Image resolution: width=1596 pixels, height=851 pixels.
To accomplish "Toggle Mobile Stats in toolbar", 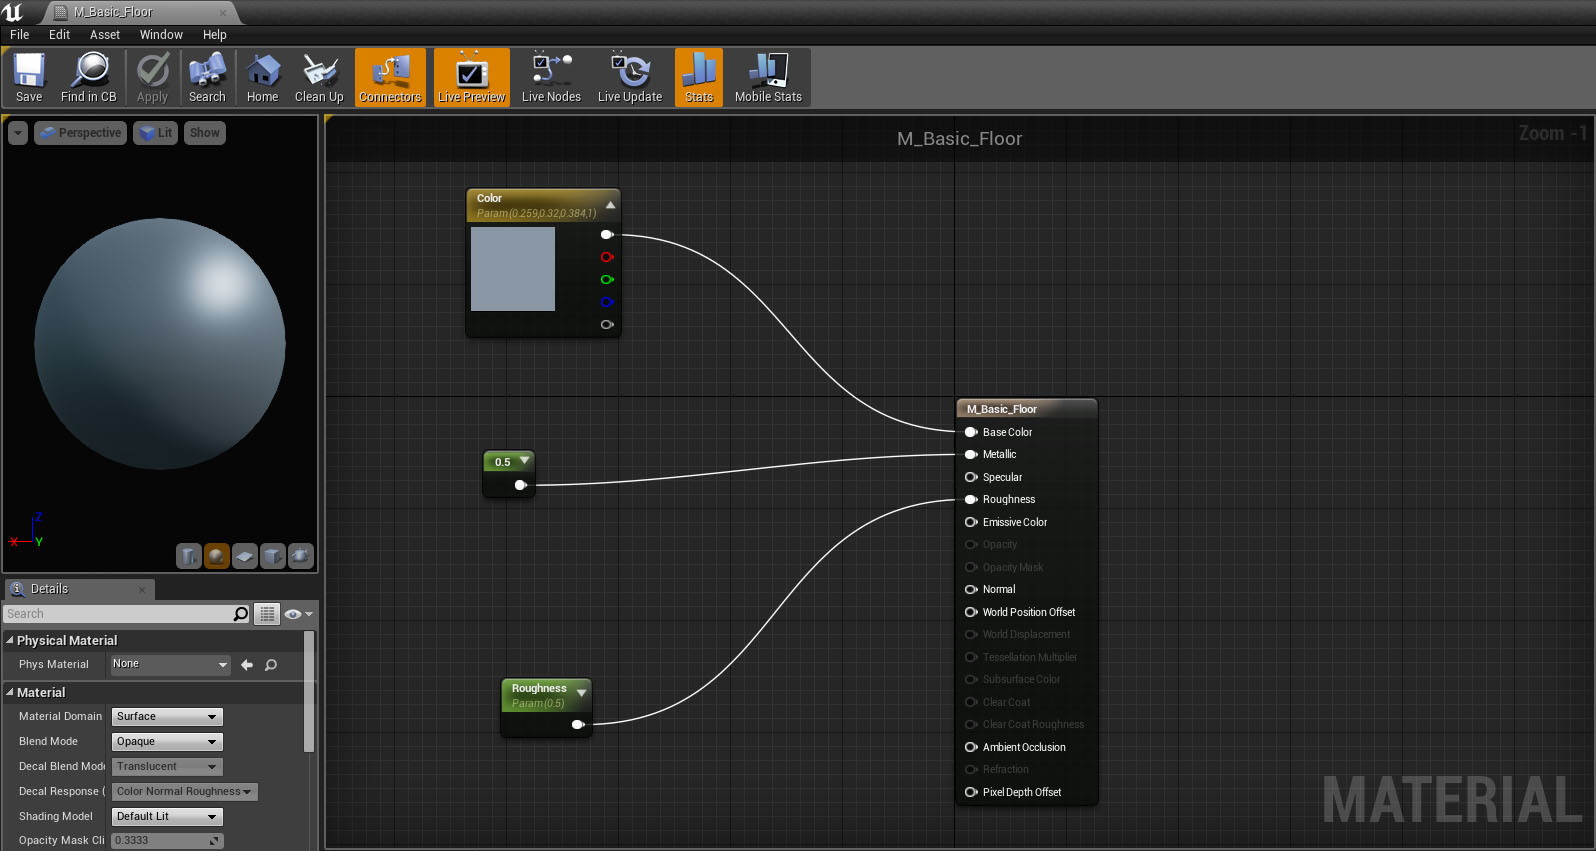I will point(768,77).
